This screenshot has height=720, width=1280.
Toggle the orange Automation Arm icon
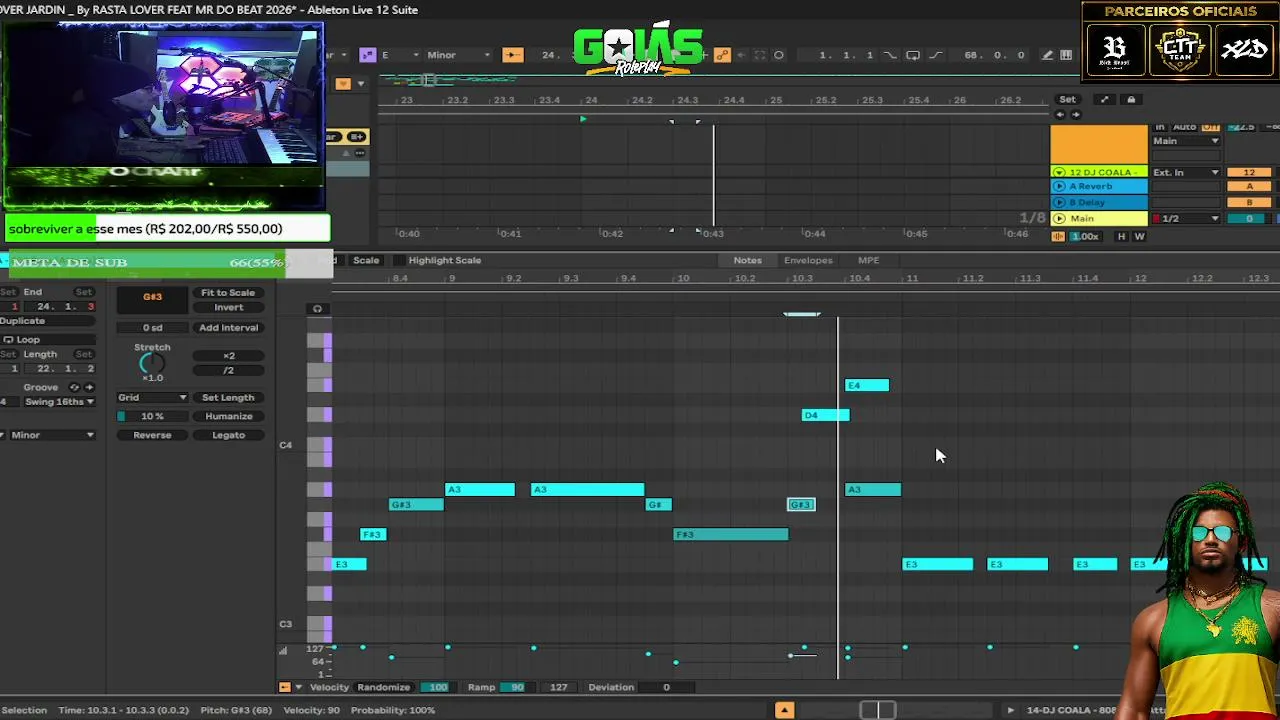coord(722,55)
